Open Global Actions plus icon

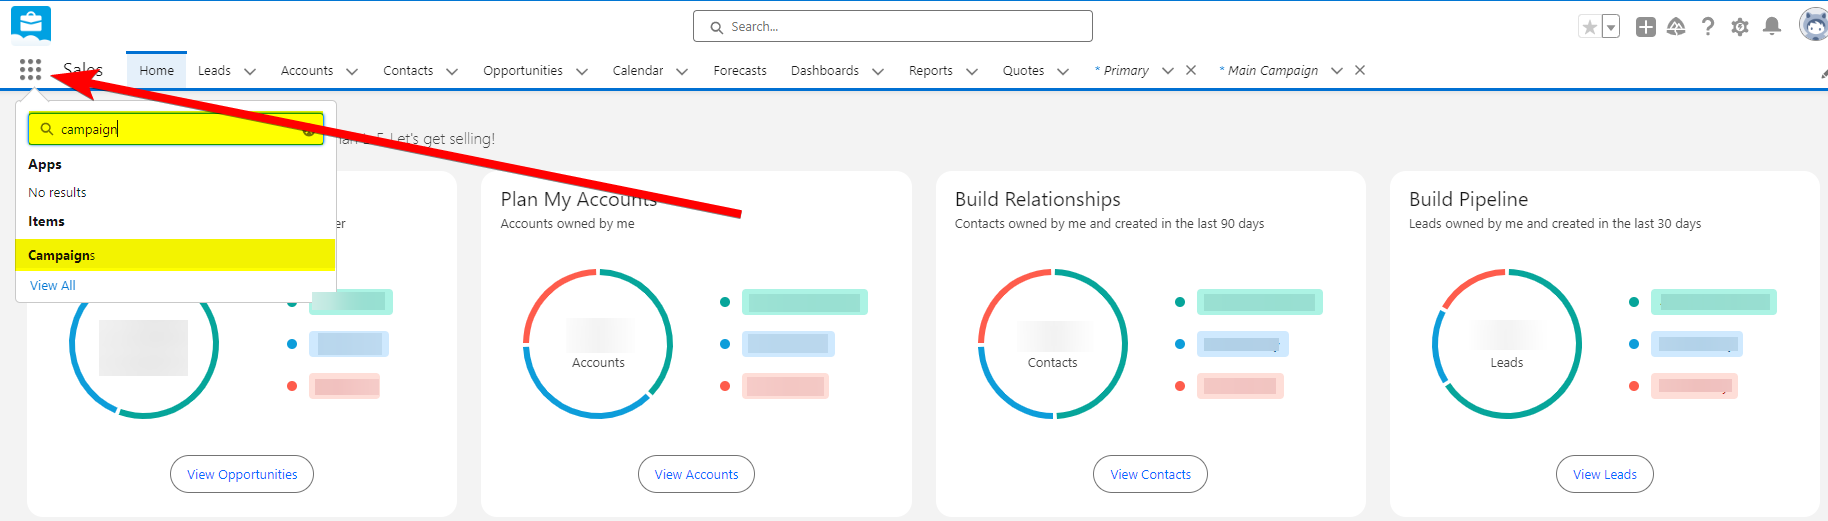pos(1646,27)
